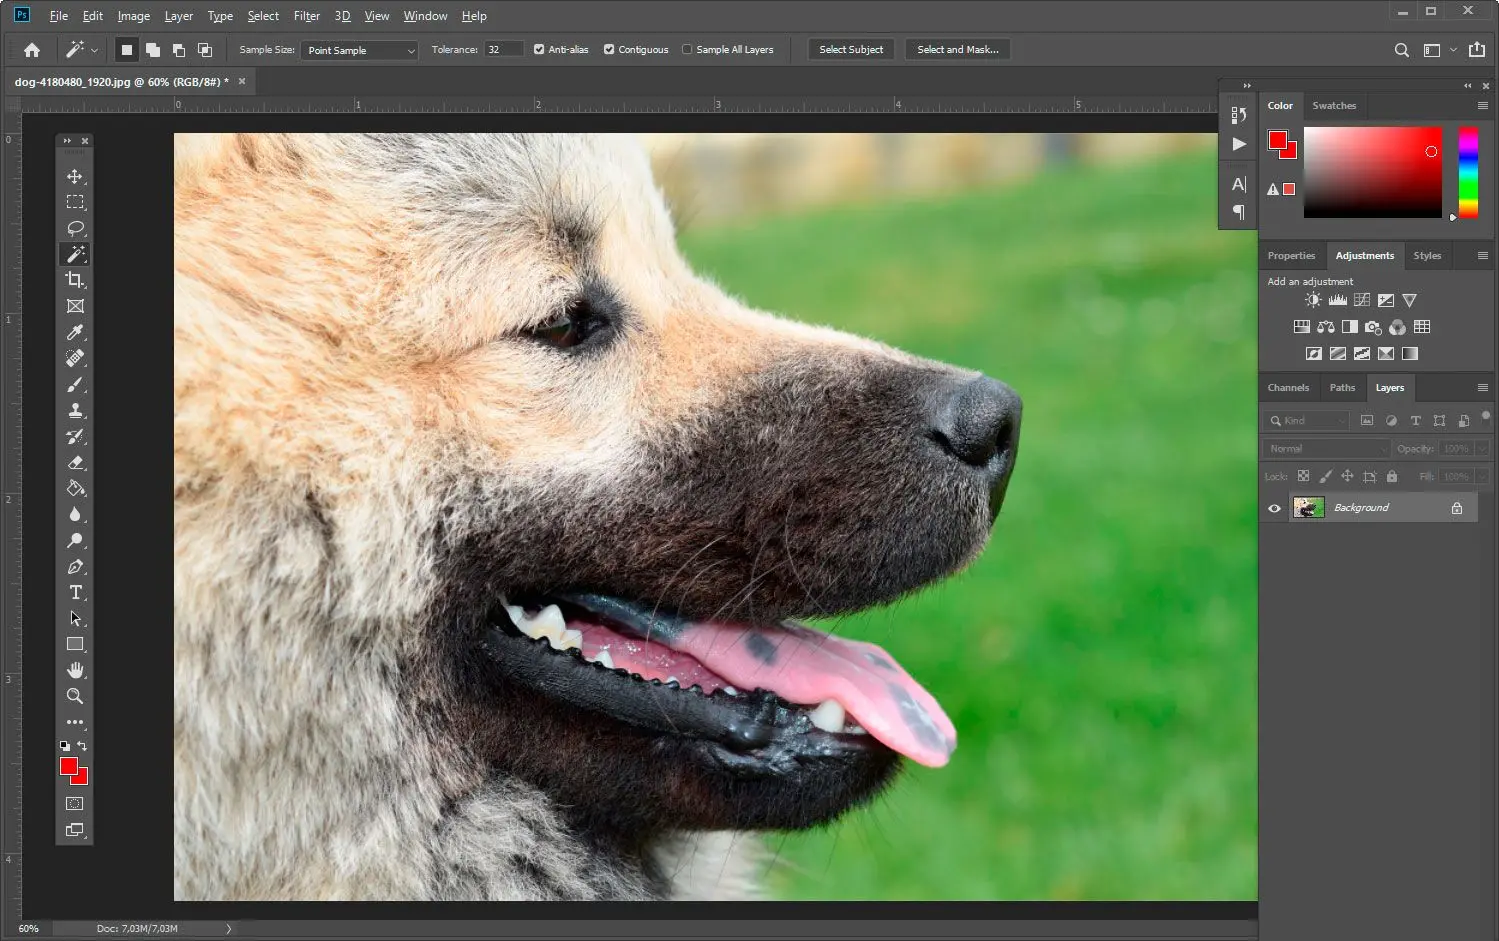Screen dimensions: 1499x941
Task: Switch to the Swatches tab
Action: click(x=1334, y=106)
